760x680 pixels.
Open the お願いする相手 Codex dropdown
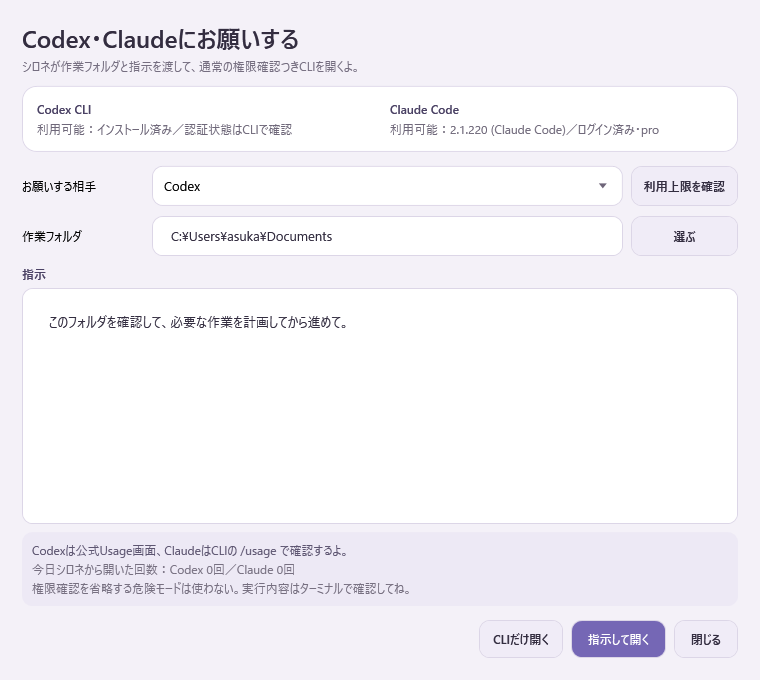[387, 186]
